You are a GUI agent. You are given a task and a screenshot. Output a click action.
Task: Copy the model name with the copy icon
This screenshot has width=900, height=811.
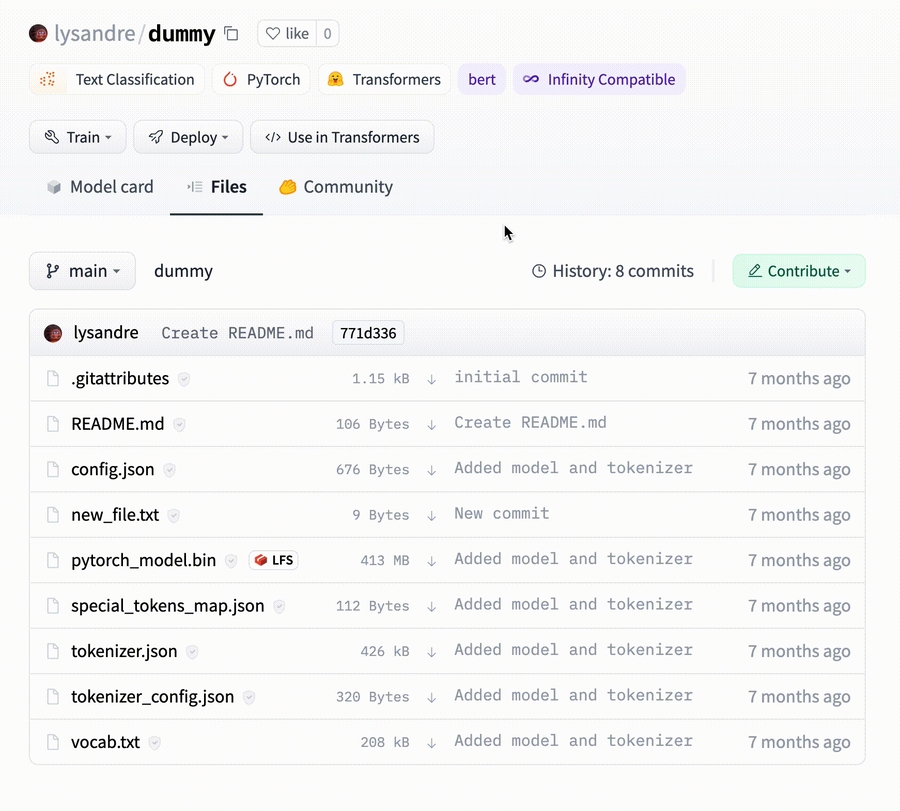pos(231,34)
